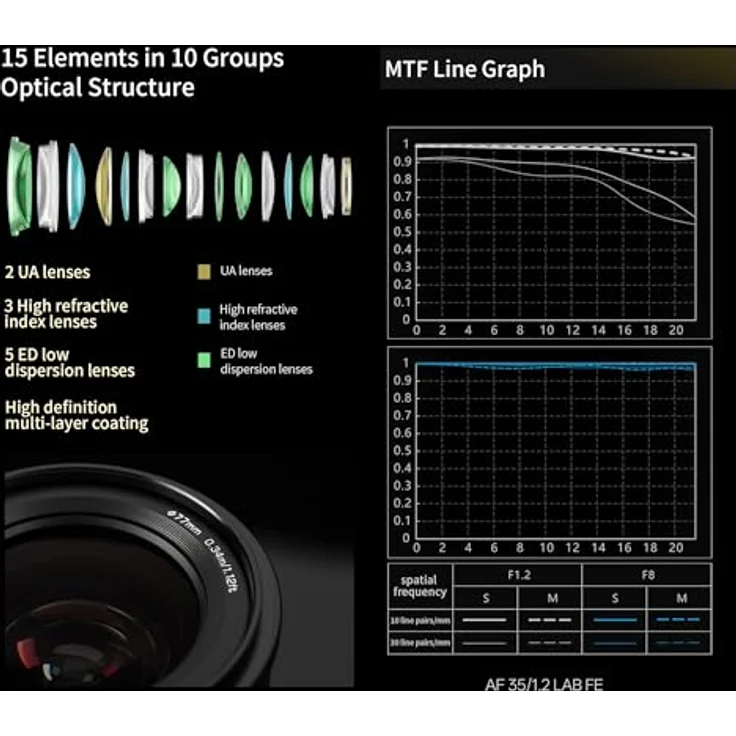Click the "M" cell under F1.2
736x736 pixels.
552,598
